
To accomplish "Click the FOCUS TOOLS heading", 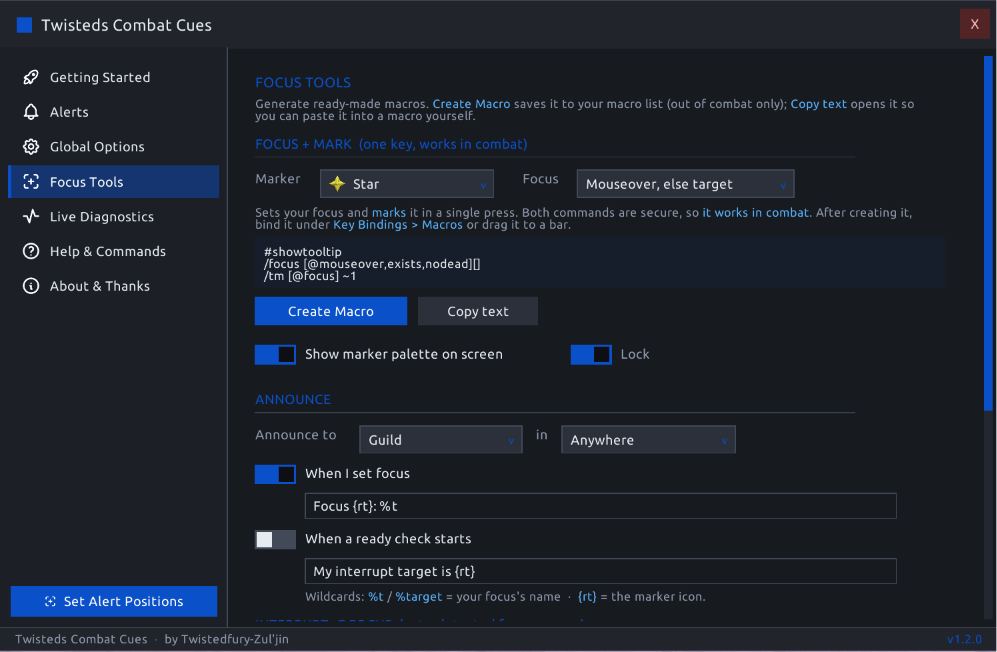I will [303, 82].
